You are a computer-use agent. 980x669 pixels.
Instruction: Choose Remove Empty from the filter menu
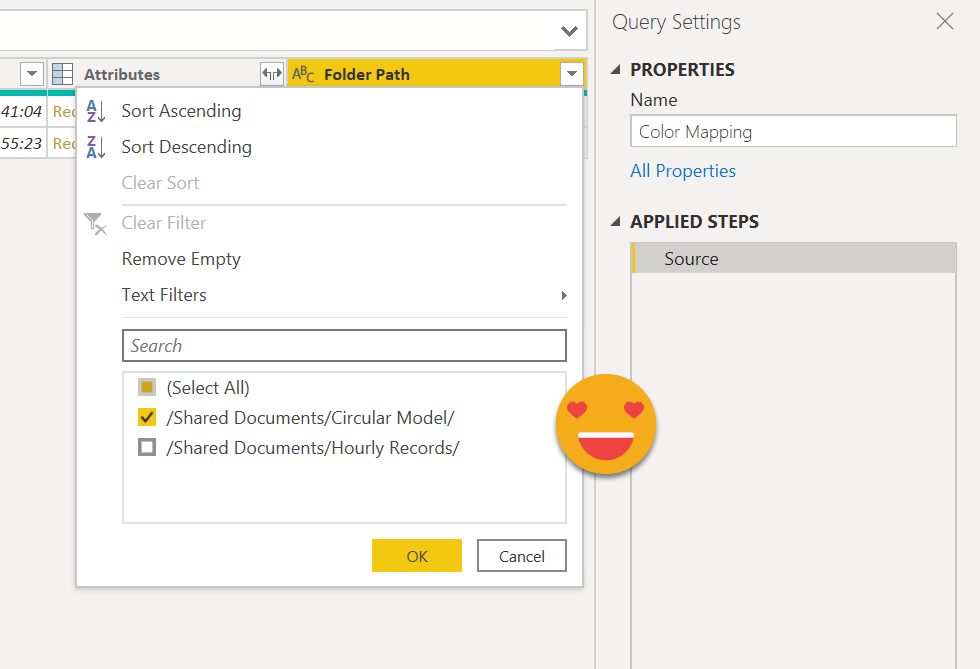181,259
